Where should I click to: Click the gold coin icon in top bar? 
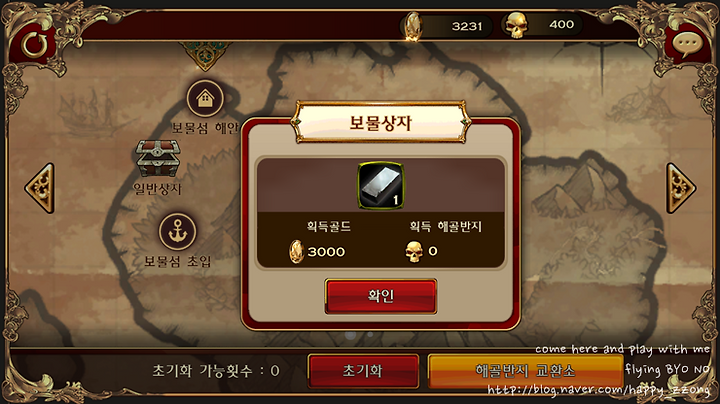(x=413, y=26)
